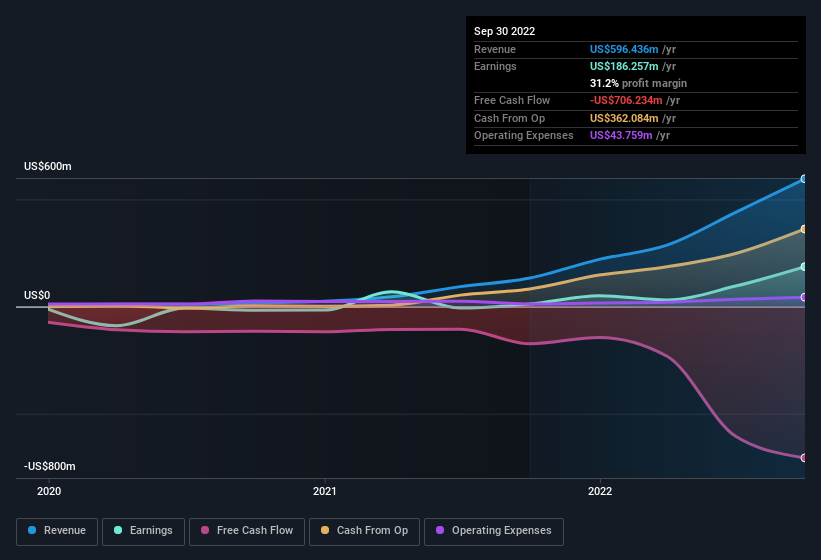Image resolution: width=821 pixels, height=560 pixels.
Task: Click the Revenue label in the tooltip
Action: point(495,49)
